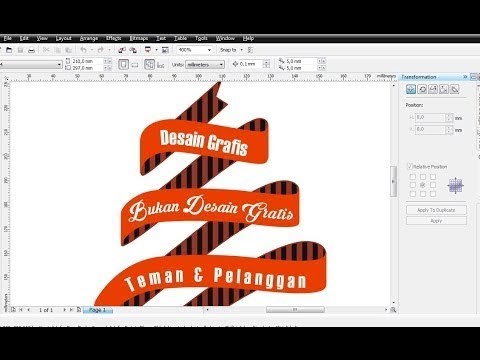This screenshot has width=480, height=360.
Task: Click the Open file icon
Action: coord(9,50)
